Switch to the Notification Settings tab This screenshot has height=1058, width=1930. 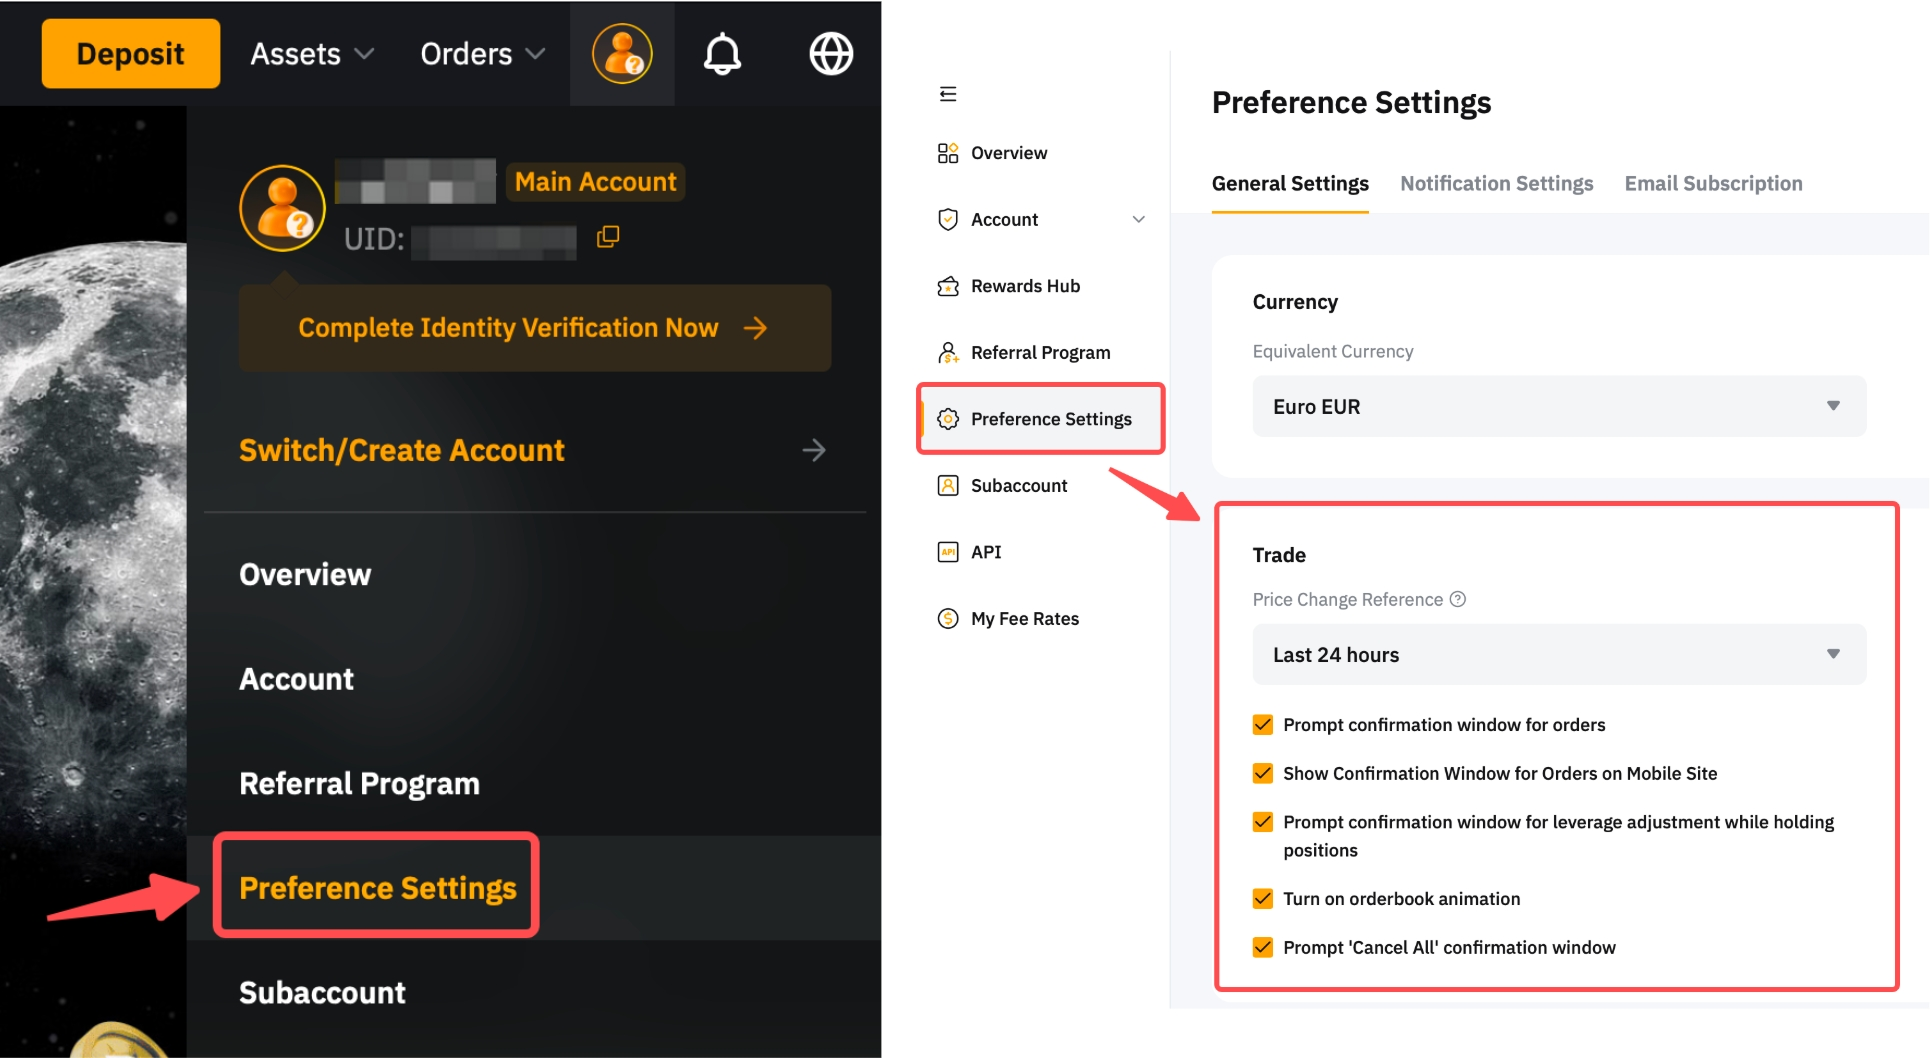[1496, 184]
